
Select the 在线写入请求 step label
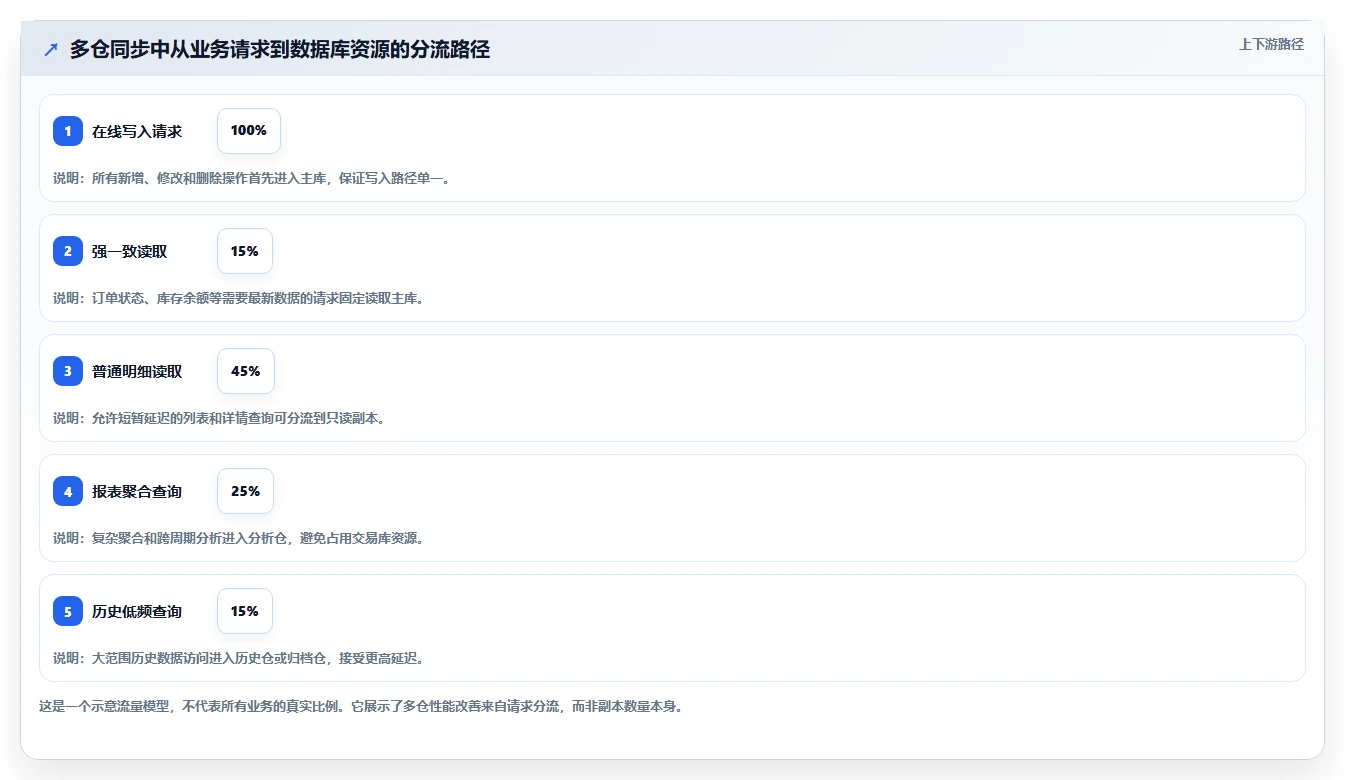coord(137,131)
